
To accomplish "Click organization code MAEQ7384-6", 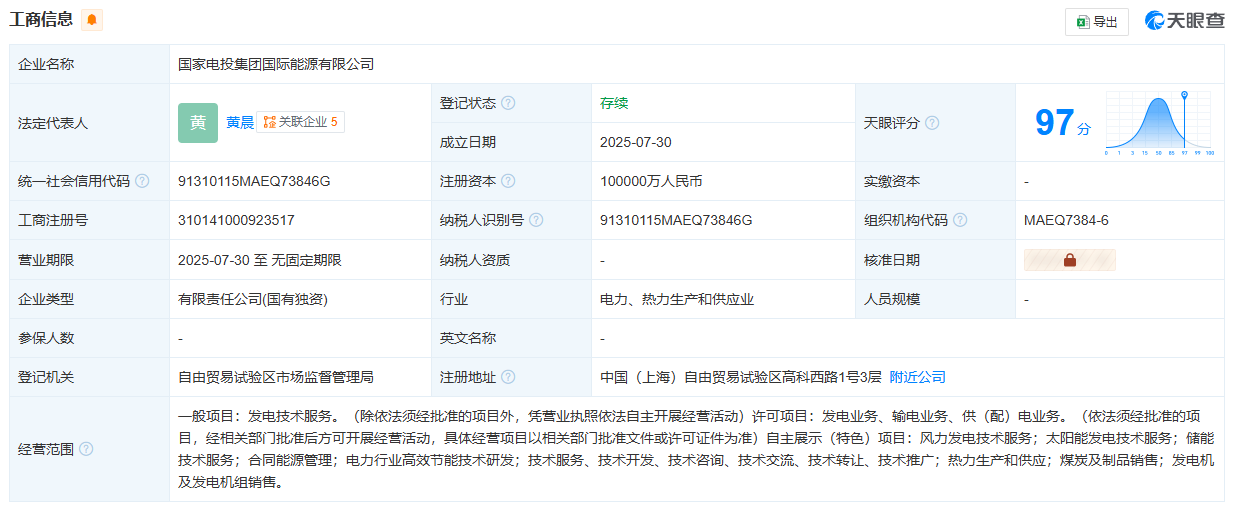I will click(1066, 220).
